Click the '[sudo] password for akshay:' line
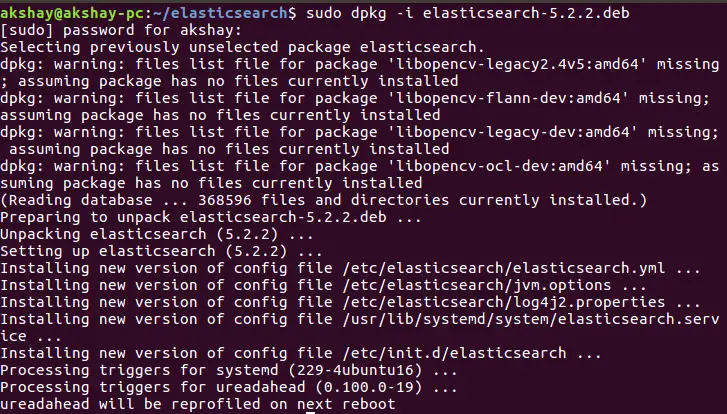Viewport: 727px width, 414px height. [x=112, y=31]
